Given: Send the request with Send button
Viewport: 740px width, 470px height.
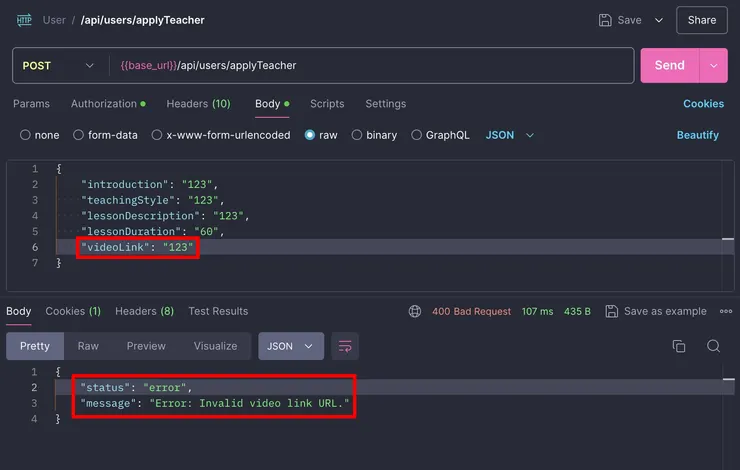Looking at the screenshot, I should (669, 66).
